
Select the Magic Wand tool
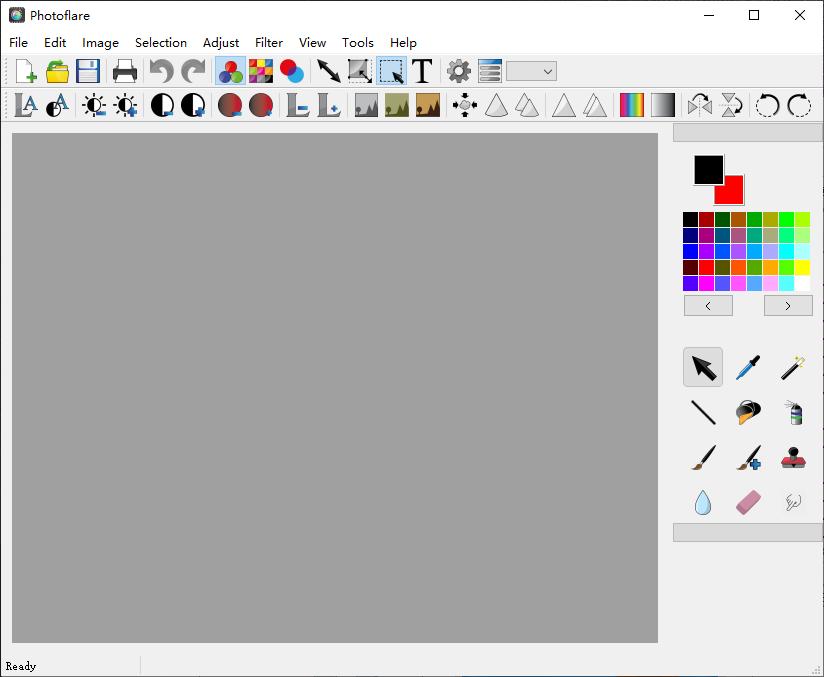tap(793, 367)
